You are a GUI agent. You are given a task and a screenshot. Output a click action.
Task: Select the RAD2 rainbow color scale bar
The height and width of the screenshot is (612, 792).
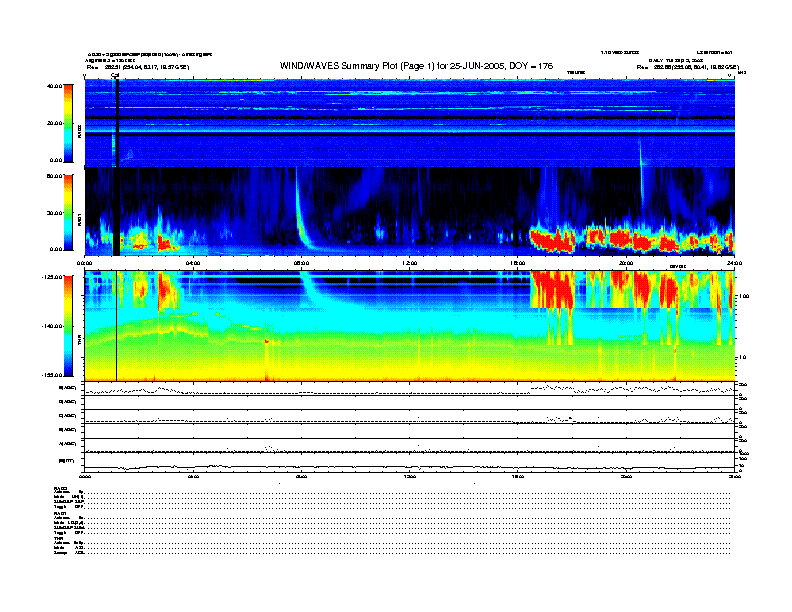pyautogui.click(x=68, y=123)
